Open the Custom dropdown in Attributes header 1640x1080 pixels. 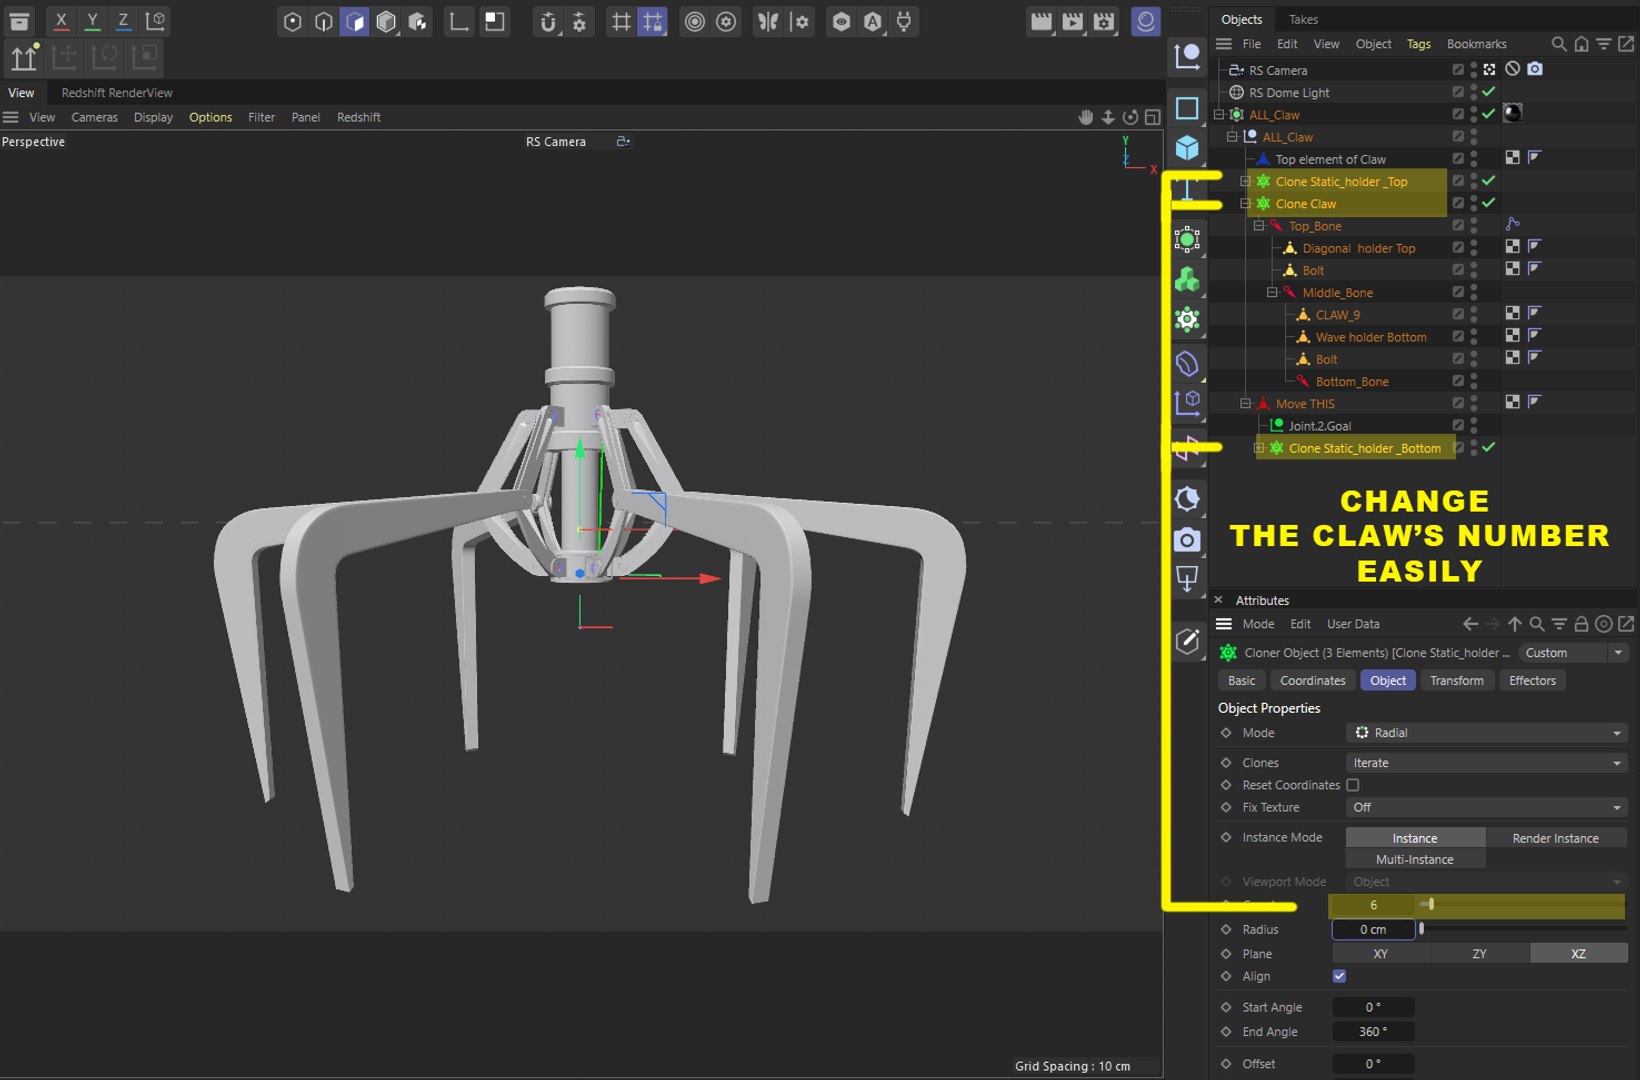coord(1574,653)
